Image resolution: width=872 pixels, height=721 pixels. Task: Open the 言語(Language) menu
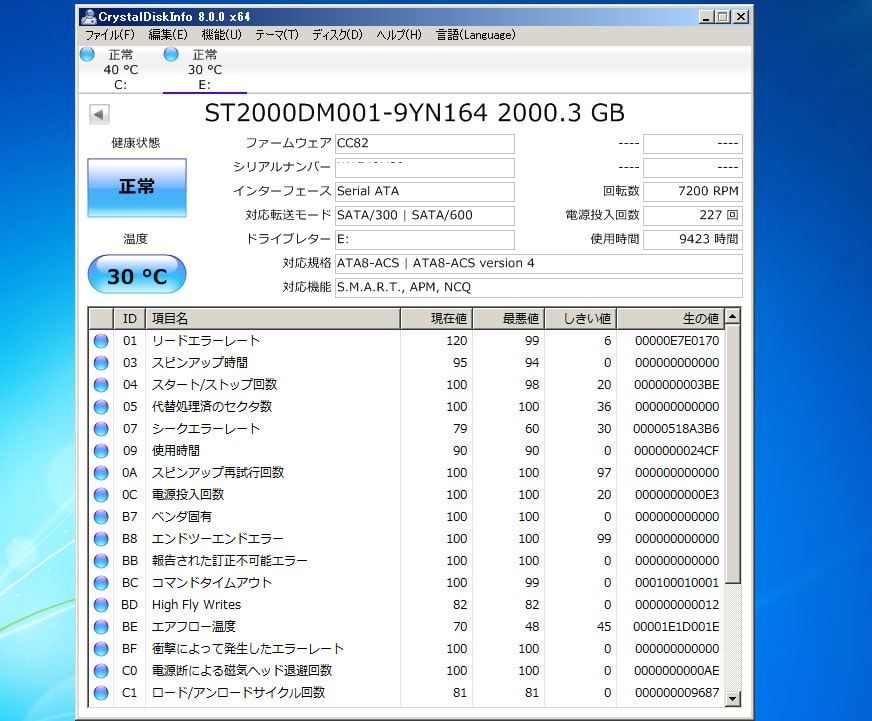click(475, 35)
